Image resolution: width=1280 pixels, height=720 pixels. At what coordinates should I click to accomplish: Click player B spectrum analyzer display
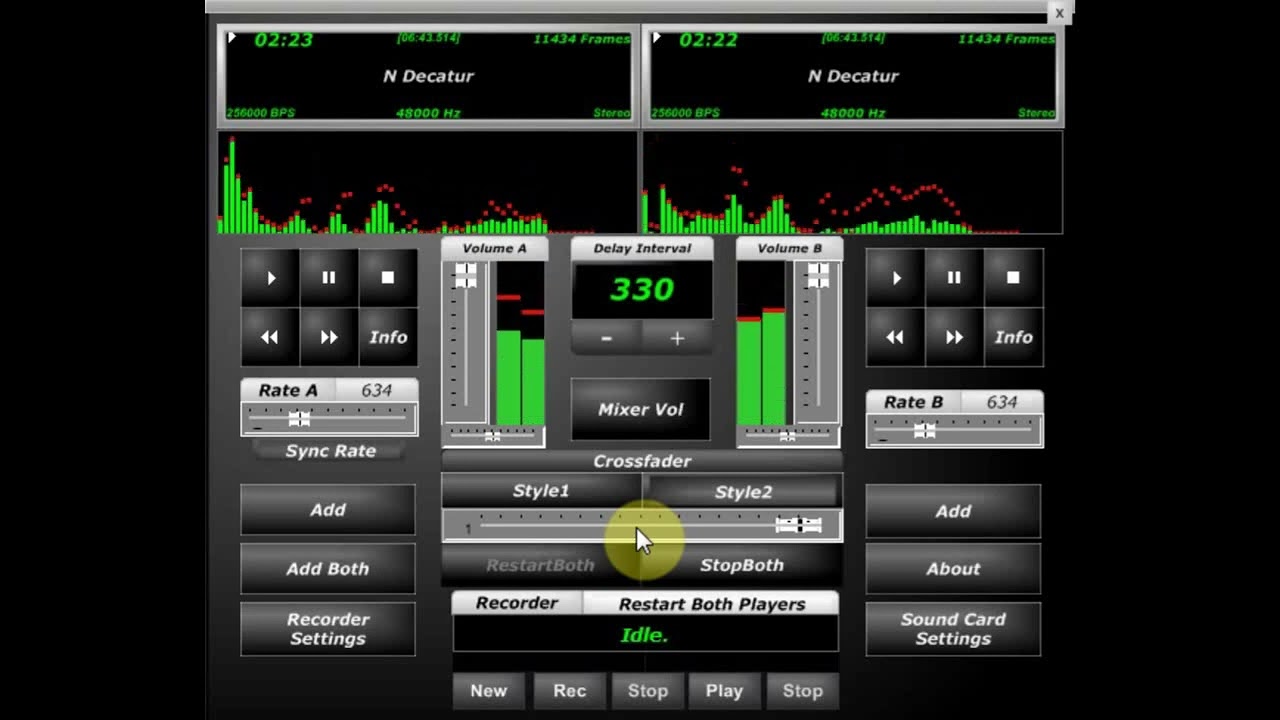(853, 183)
